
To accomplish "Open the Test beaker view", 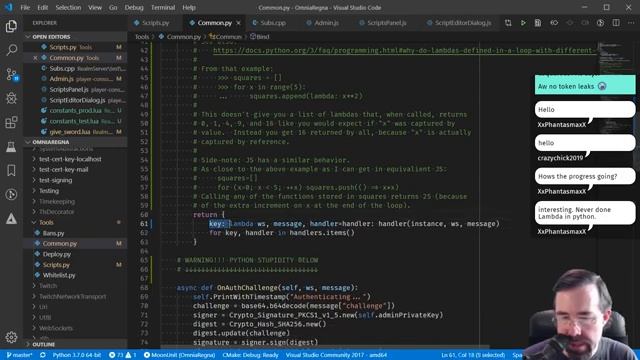I will [11, 147].
